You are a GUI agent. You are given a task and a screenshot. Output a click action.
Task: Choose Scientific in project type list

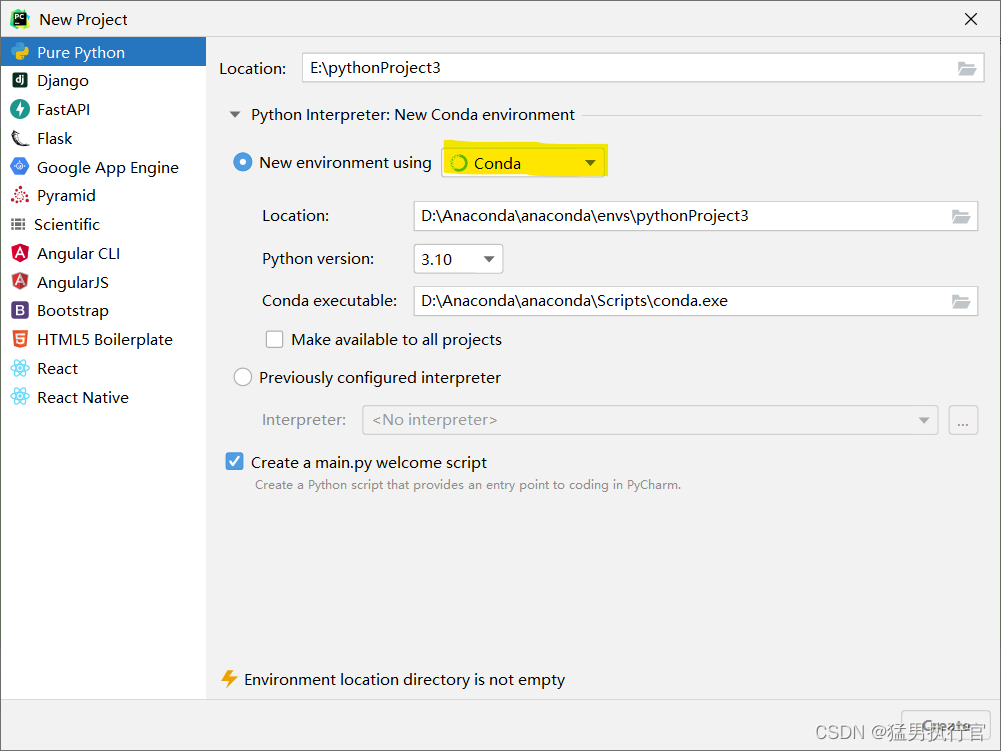[x=103, y=224]
